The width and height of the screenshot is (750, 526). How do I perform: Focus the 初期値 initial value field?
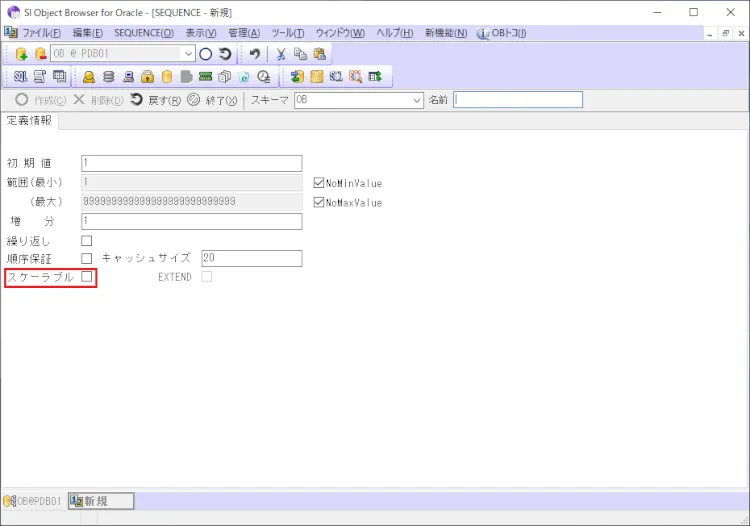192,163
